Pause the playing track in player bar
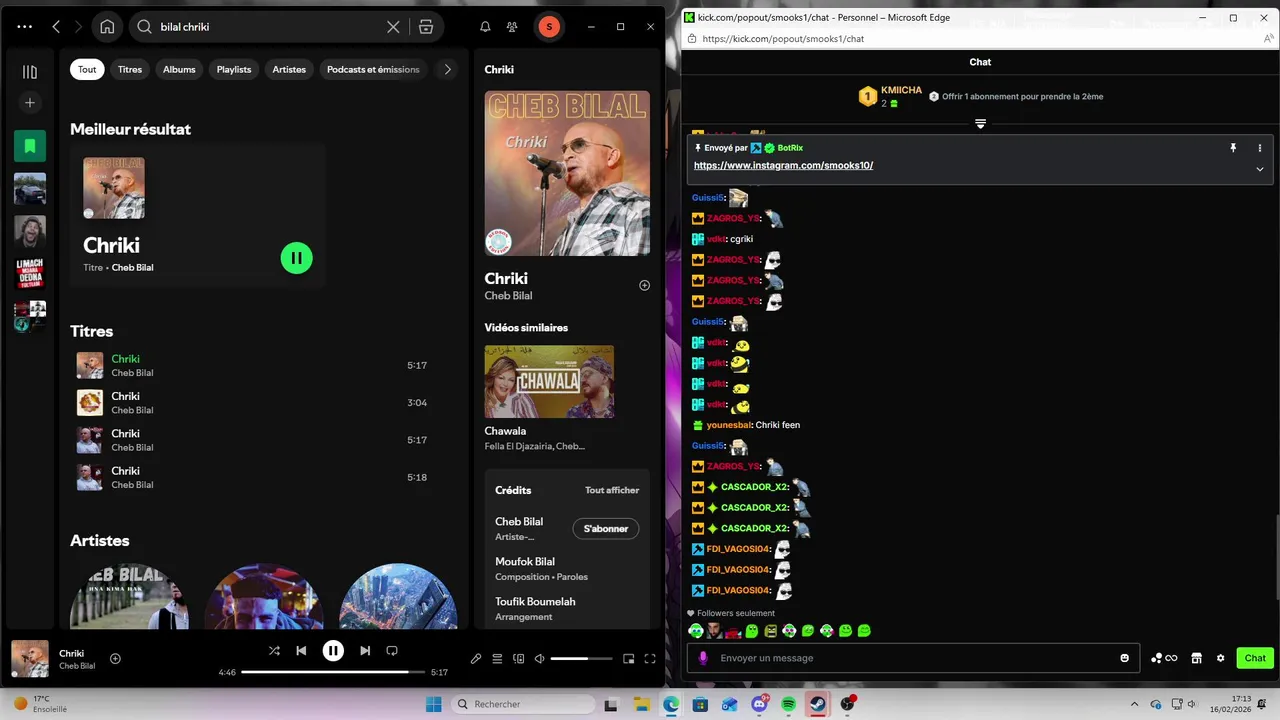This screenshot has width=1280, height=720. [333, 650]
